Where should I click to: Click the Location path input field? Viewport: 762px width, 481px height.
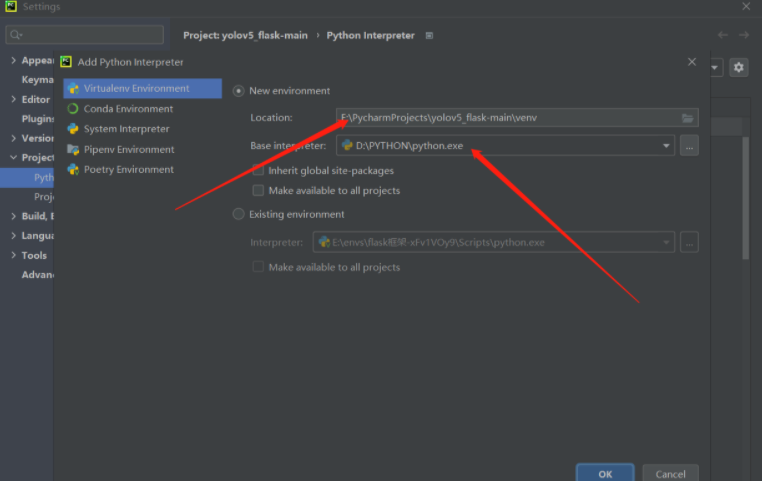pyautogui.click(x=517, y=118)
